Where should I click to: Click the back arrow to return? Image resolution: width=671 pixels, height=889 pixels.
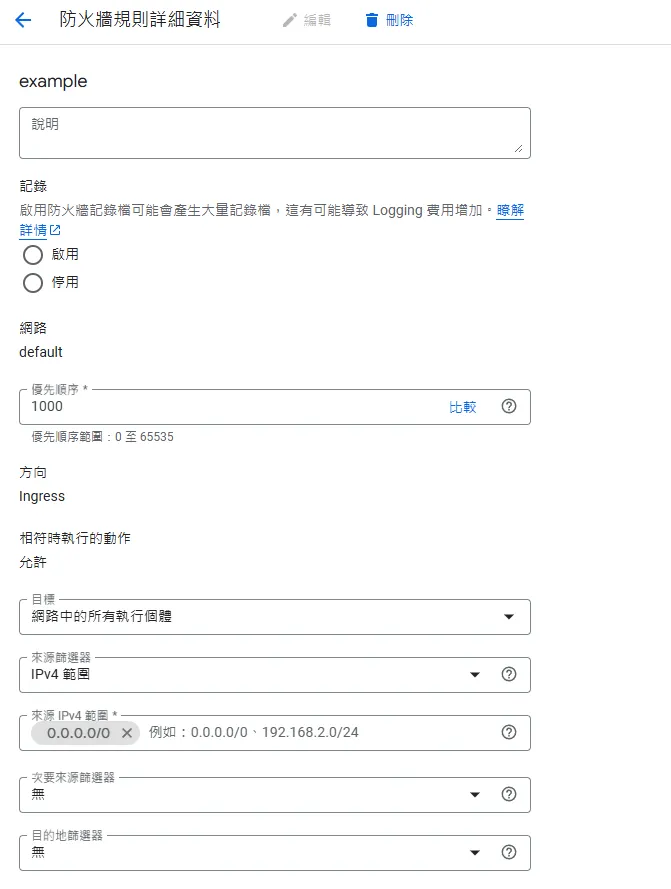(22, 19)
